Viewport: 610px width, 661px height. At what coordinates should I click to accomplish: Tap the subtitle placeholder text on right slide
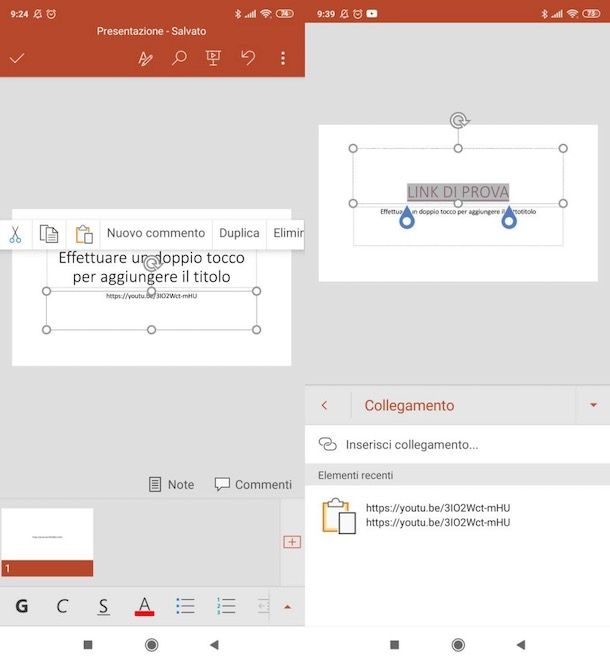tap(458, 212)
